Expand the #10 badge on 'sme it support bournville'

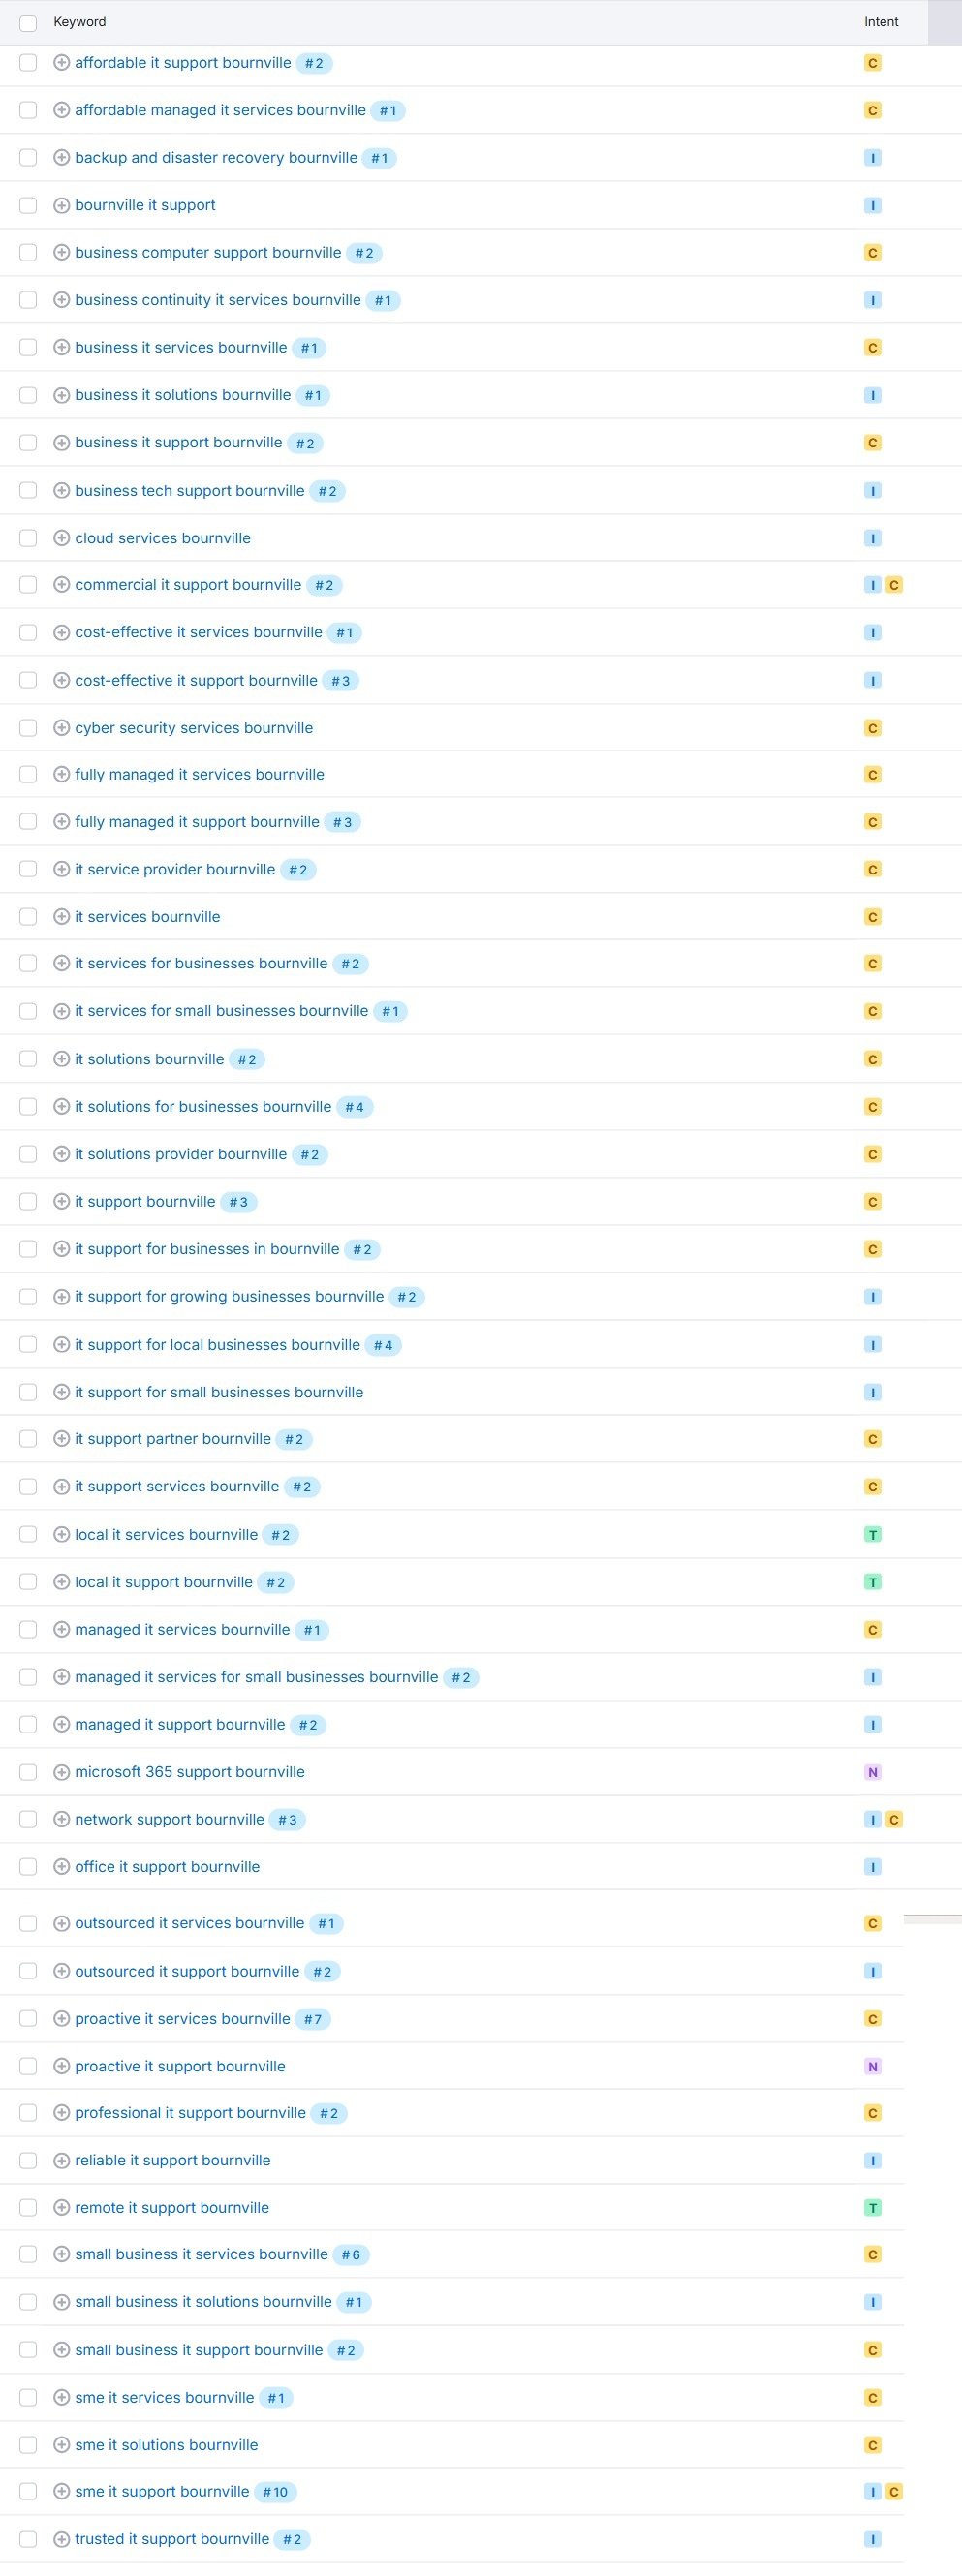[x=275, y=2492]
